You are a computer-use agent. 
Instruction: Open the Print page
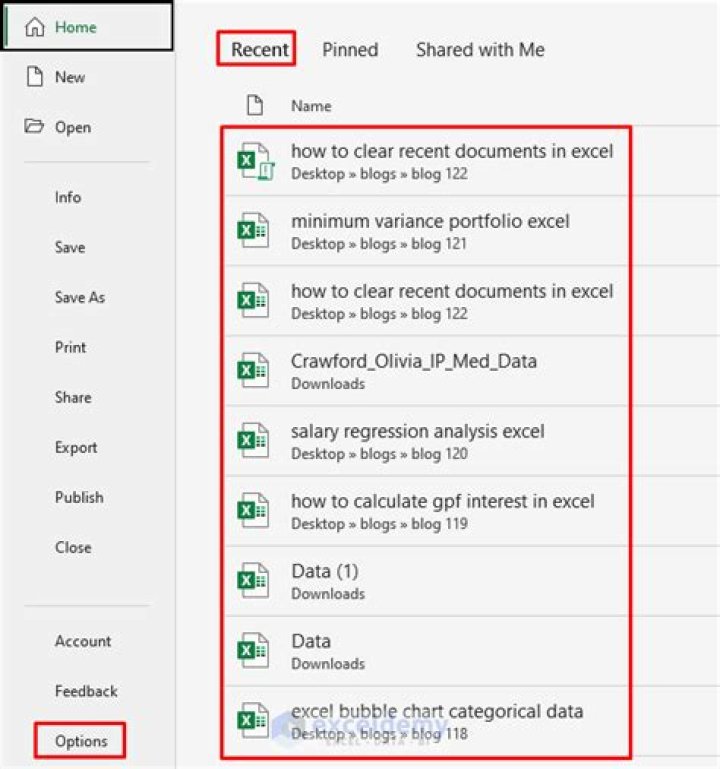(x=70, y=347)
